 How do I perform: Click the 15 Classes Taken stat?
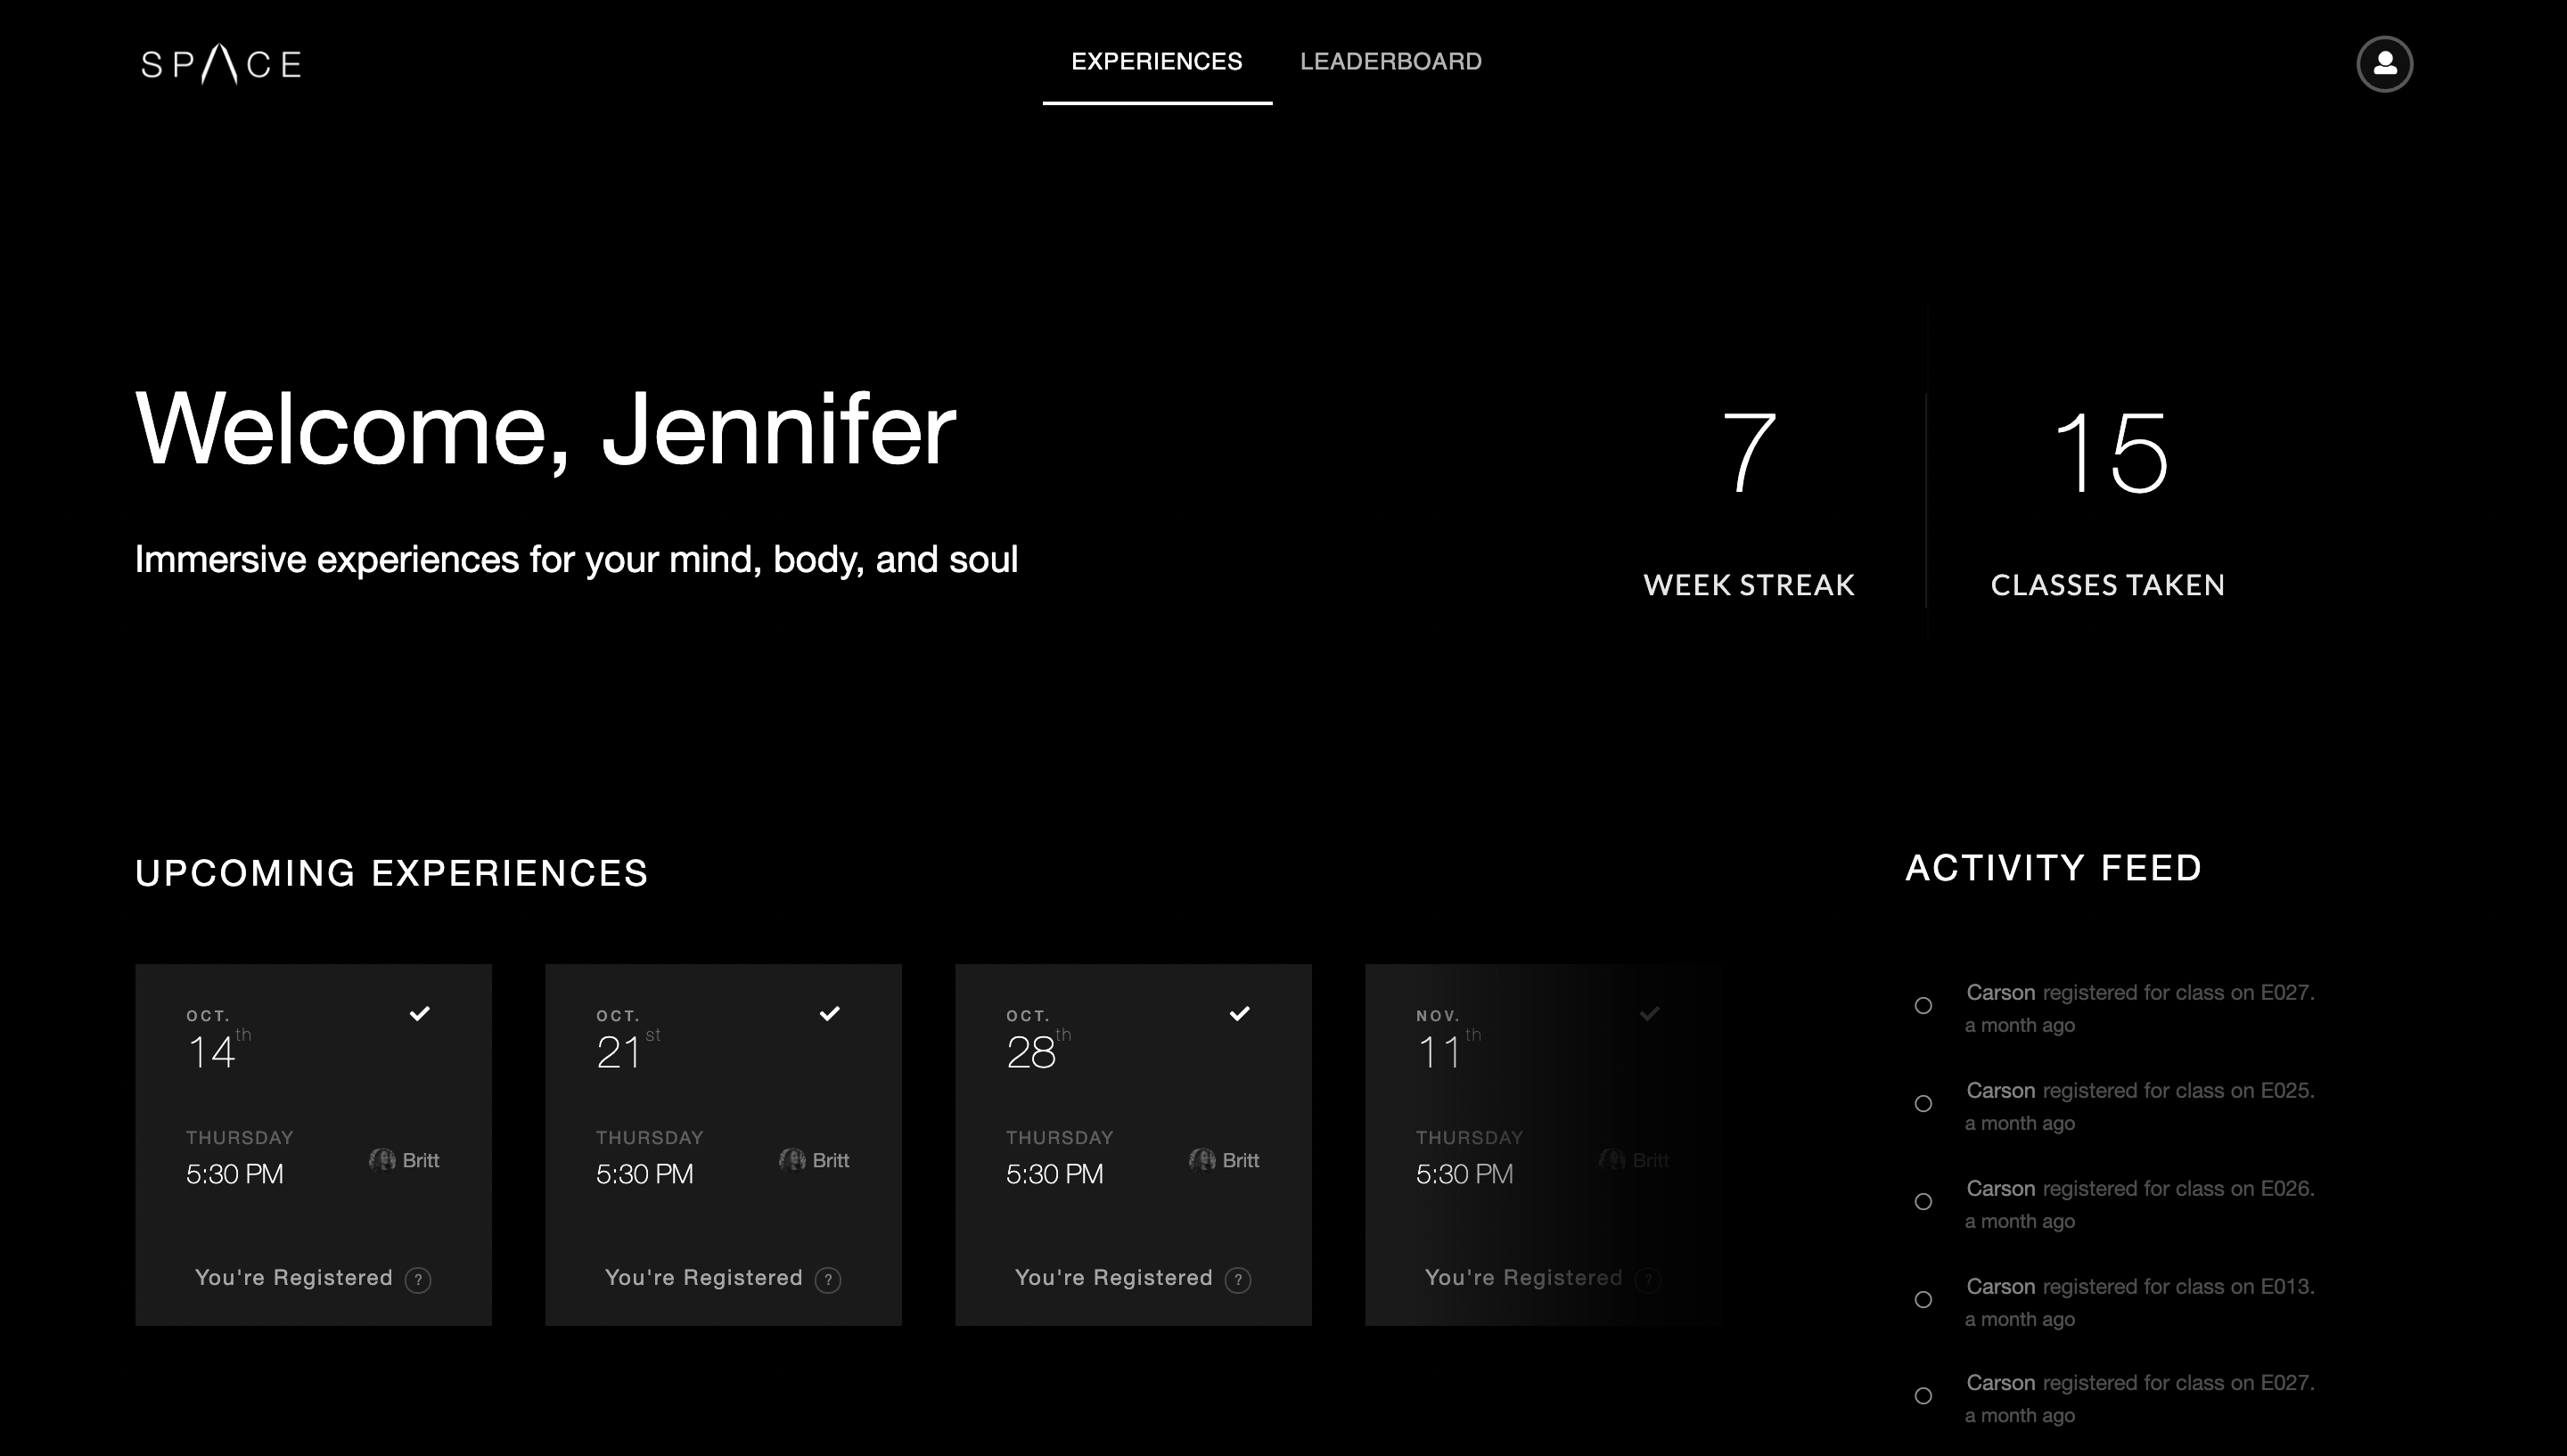pyautogui.click(x=2108, y=500)
